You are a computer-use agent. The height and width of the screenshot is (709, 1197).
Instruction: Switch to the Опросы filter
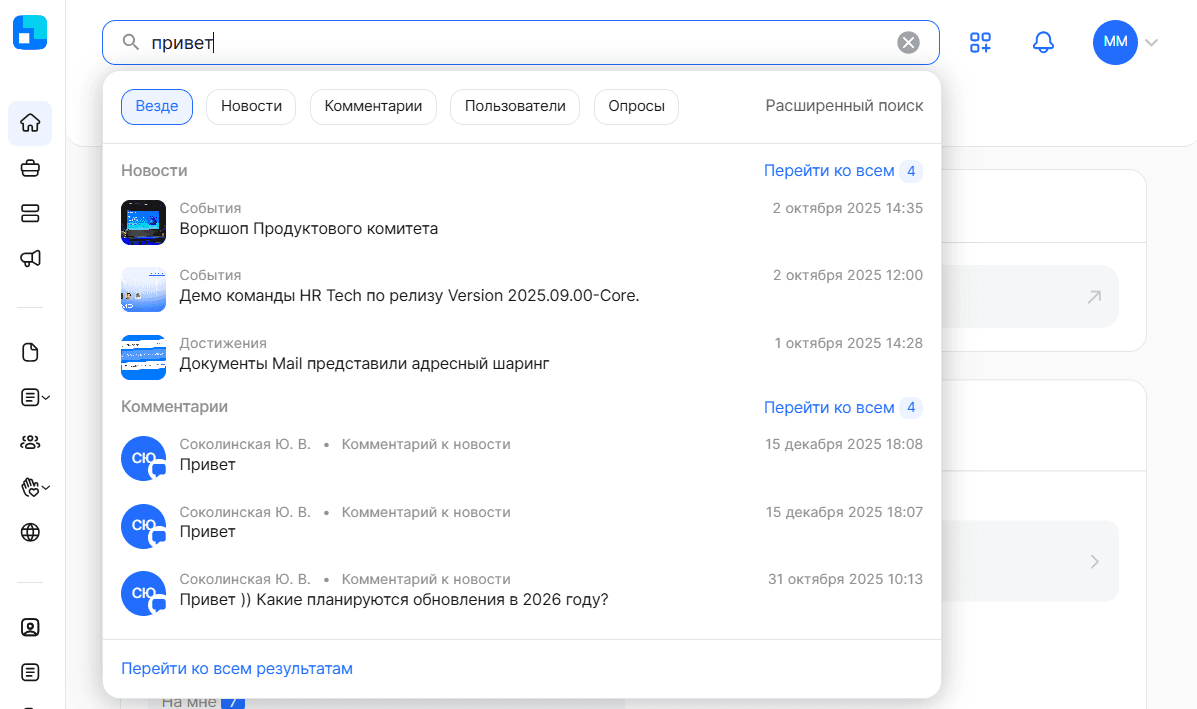pyautogui.click(x=636, y=106)
